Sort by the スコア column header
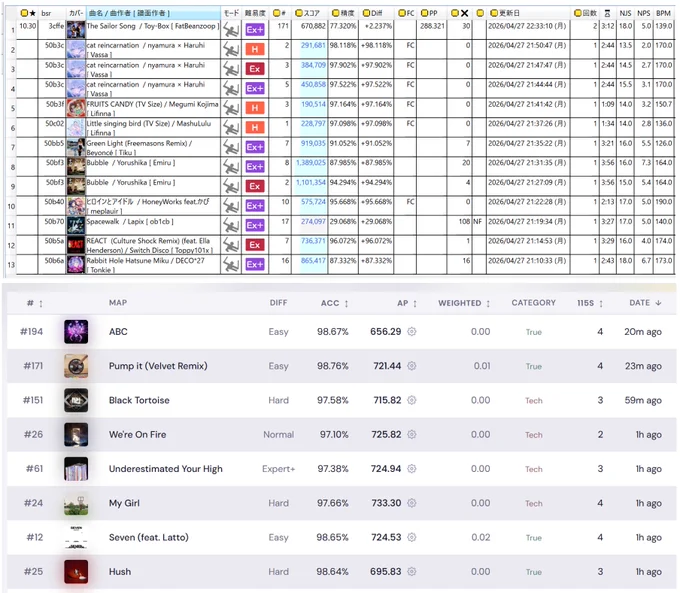Viewport: 680px width, 593px height. (307, 13)
